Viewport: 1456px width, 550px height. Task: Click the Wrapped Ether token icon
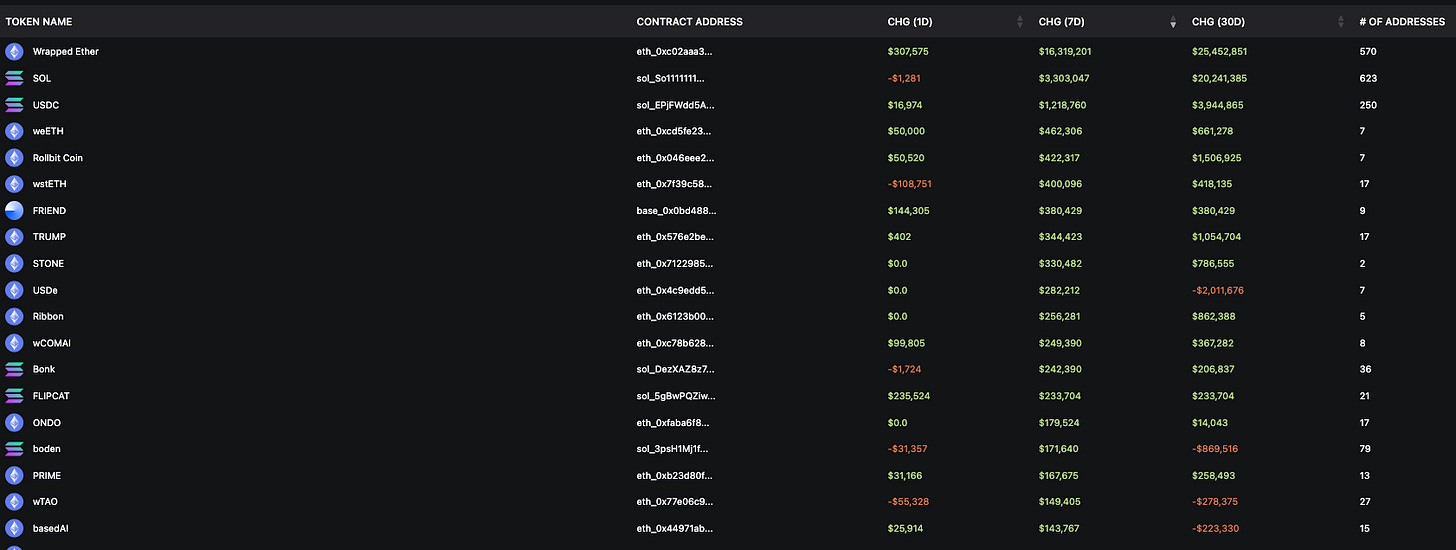point(14,51)
